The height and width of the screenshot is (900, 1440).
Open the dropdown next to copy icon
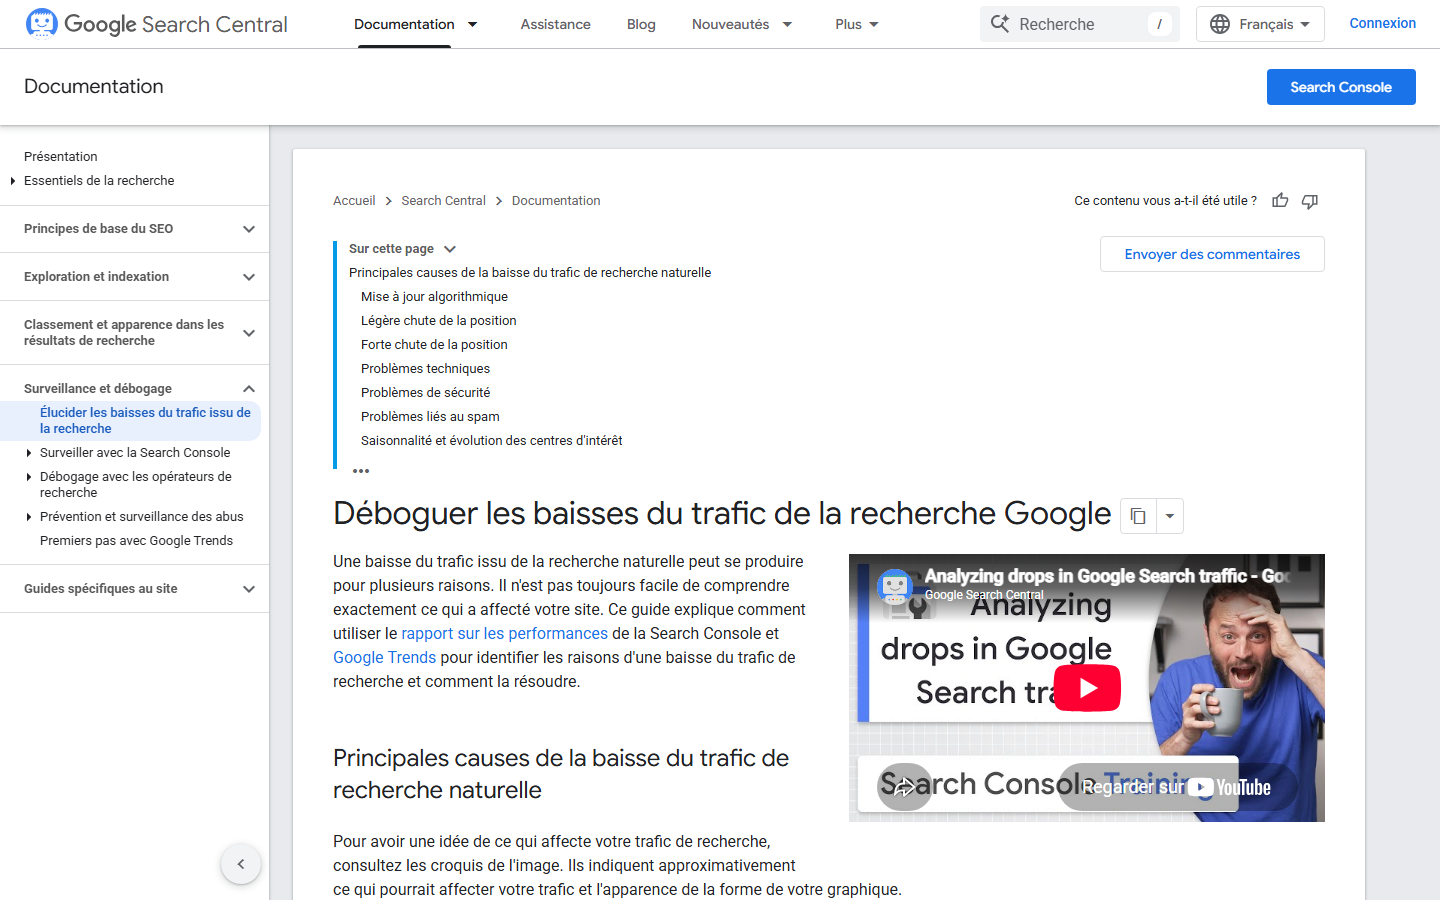coord(1170,516)
